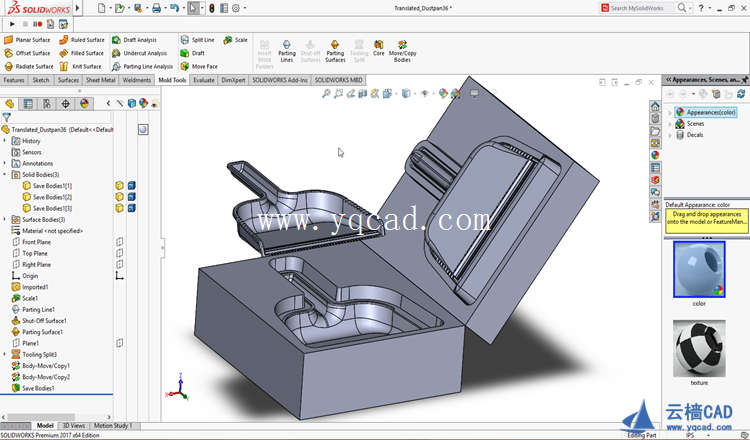Click the SolidWorks Resources home icon
This screenshot has width=750, height=440.
tap(655, 106)
